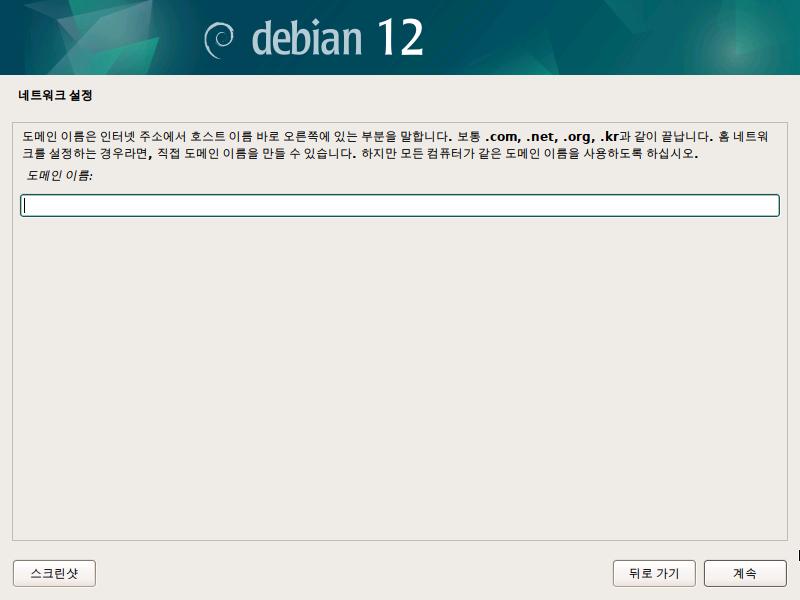Click the bold .net text in the description

[542, 137]
